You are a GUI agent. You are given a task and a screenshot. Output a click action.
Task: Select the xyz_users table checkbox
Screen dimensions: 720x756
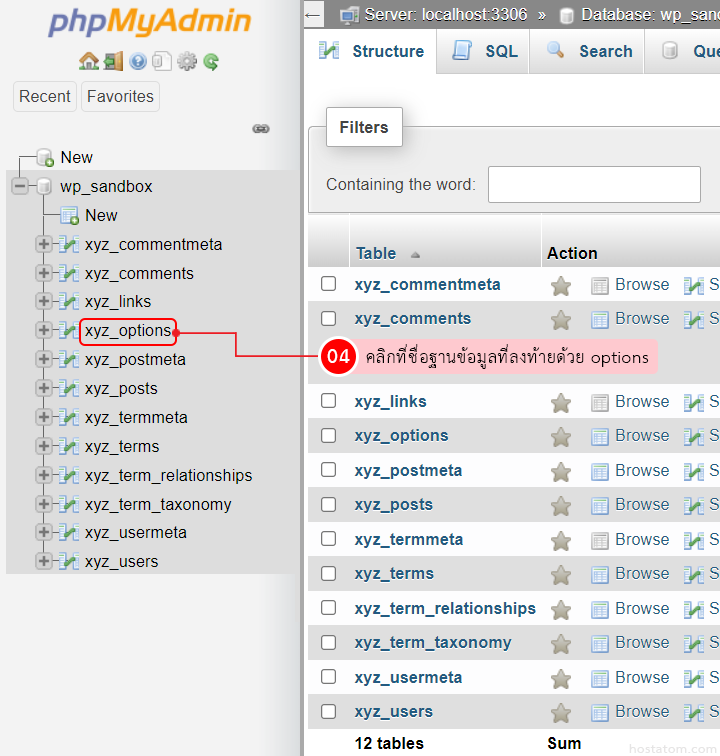328,711
